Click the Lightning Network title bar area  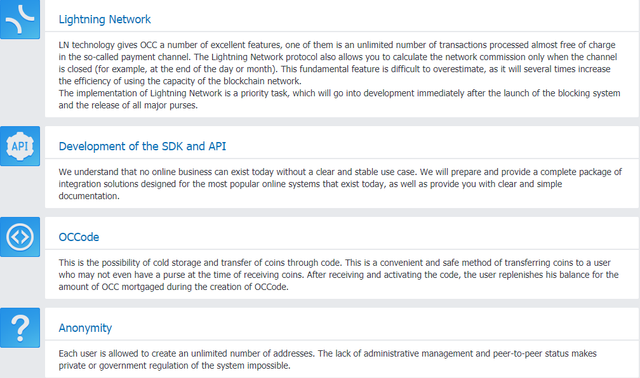click(x=342, y=16)
